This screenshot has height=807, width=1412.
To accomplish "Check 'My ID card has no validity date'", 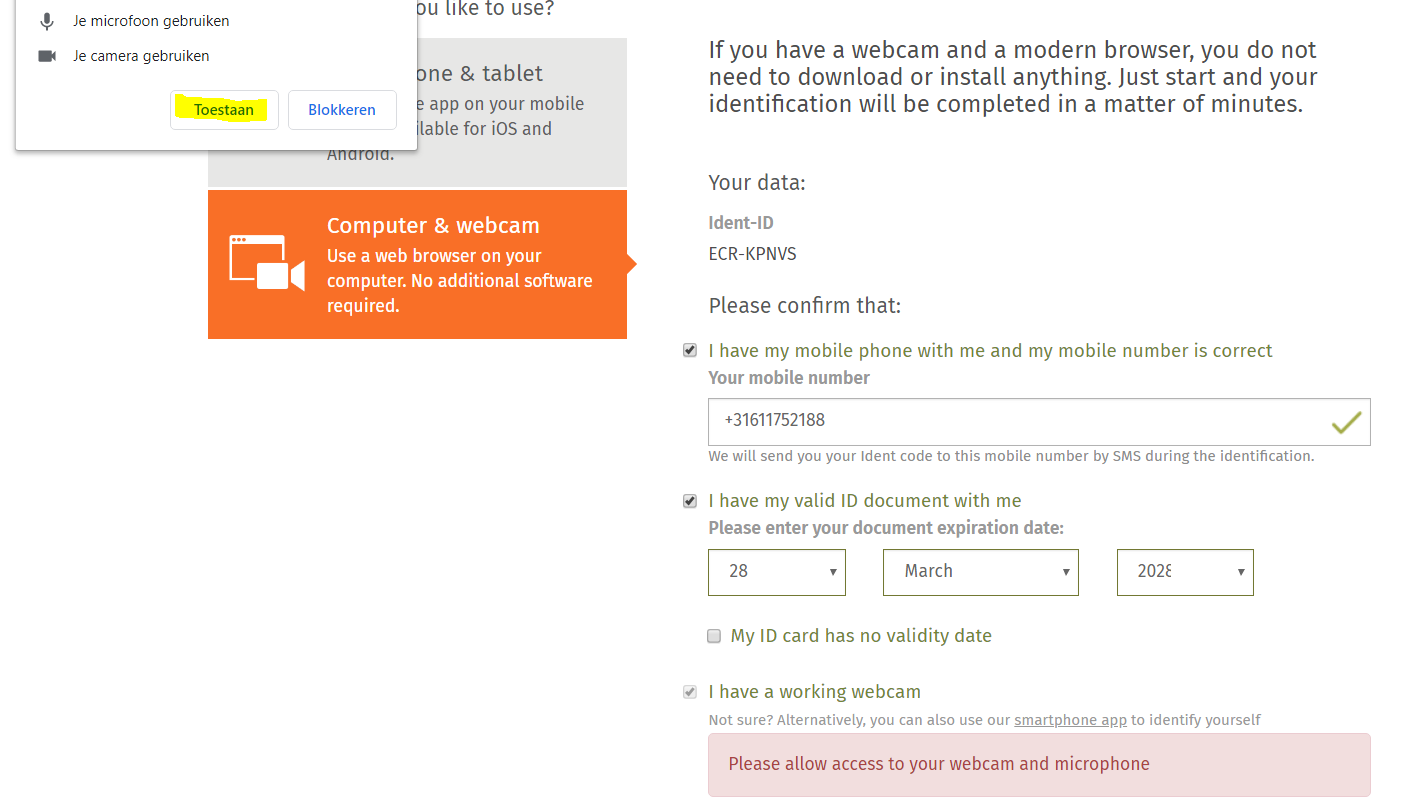I will [714, 636].
